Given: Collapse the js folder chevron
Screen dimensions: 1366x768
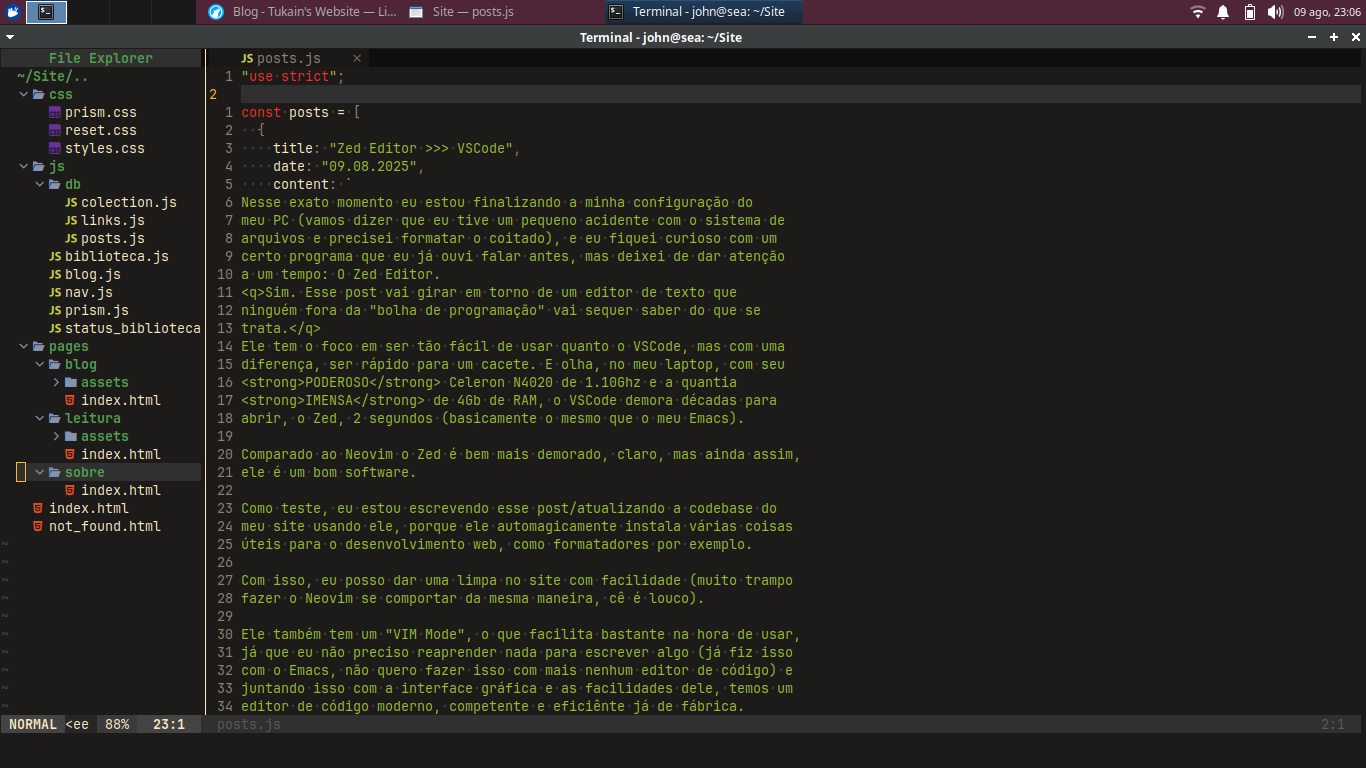Looking at the screenshot, I should coord(24,166).
